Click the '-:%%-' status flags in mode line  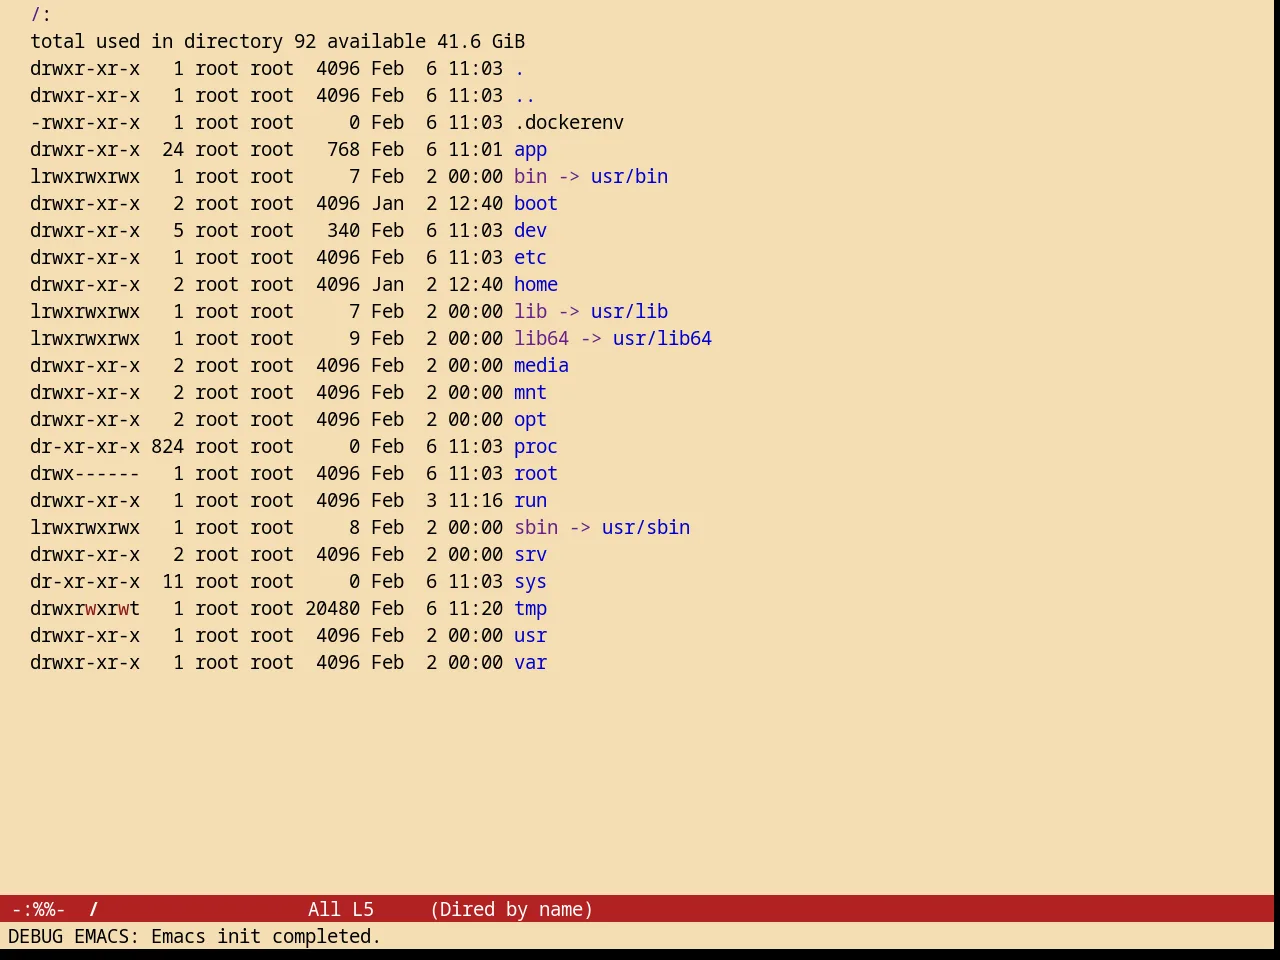38,909
